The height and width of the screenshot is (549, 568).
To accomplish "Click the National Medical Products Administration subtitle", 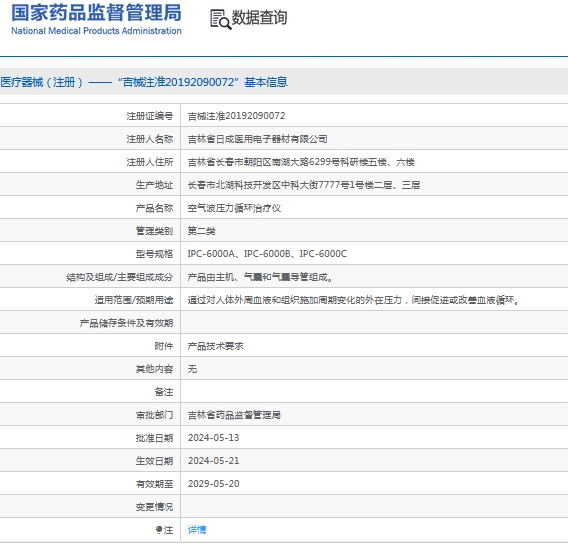I will [x=96, y=31].
